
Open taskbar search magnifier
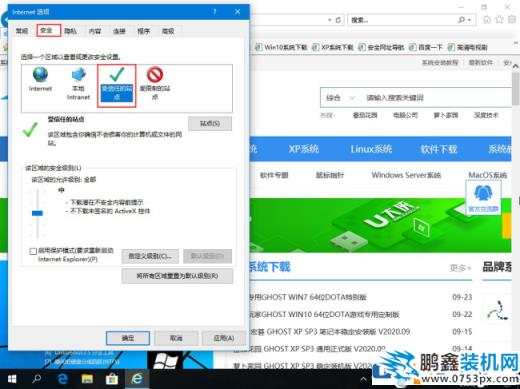pyautogui.click(x=37, y=379)
